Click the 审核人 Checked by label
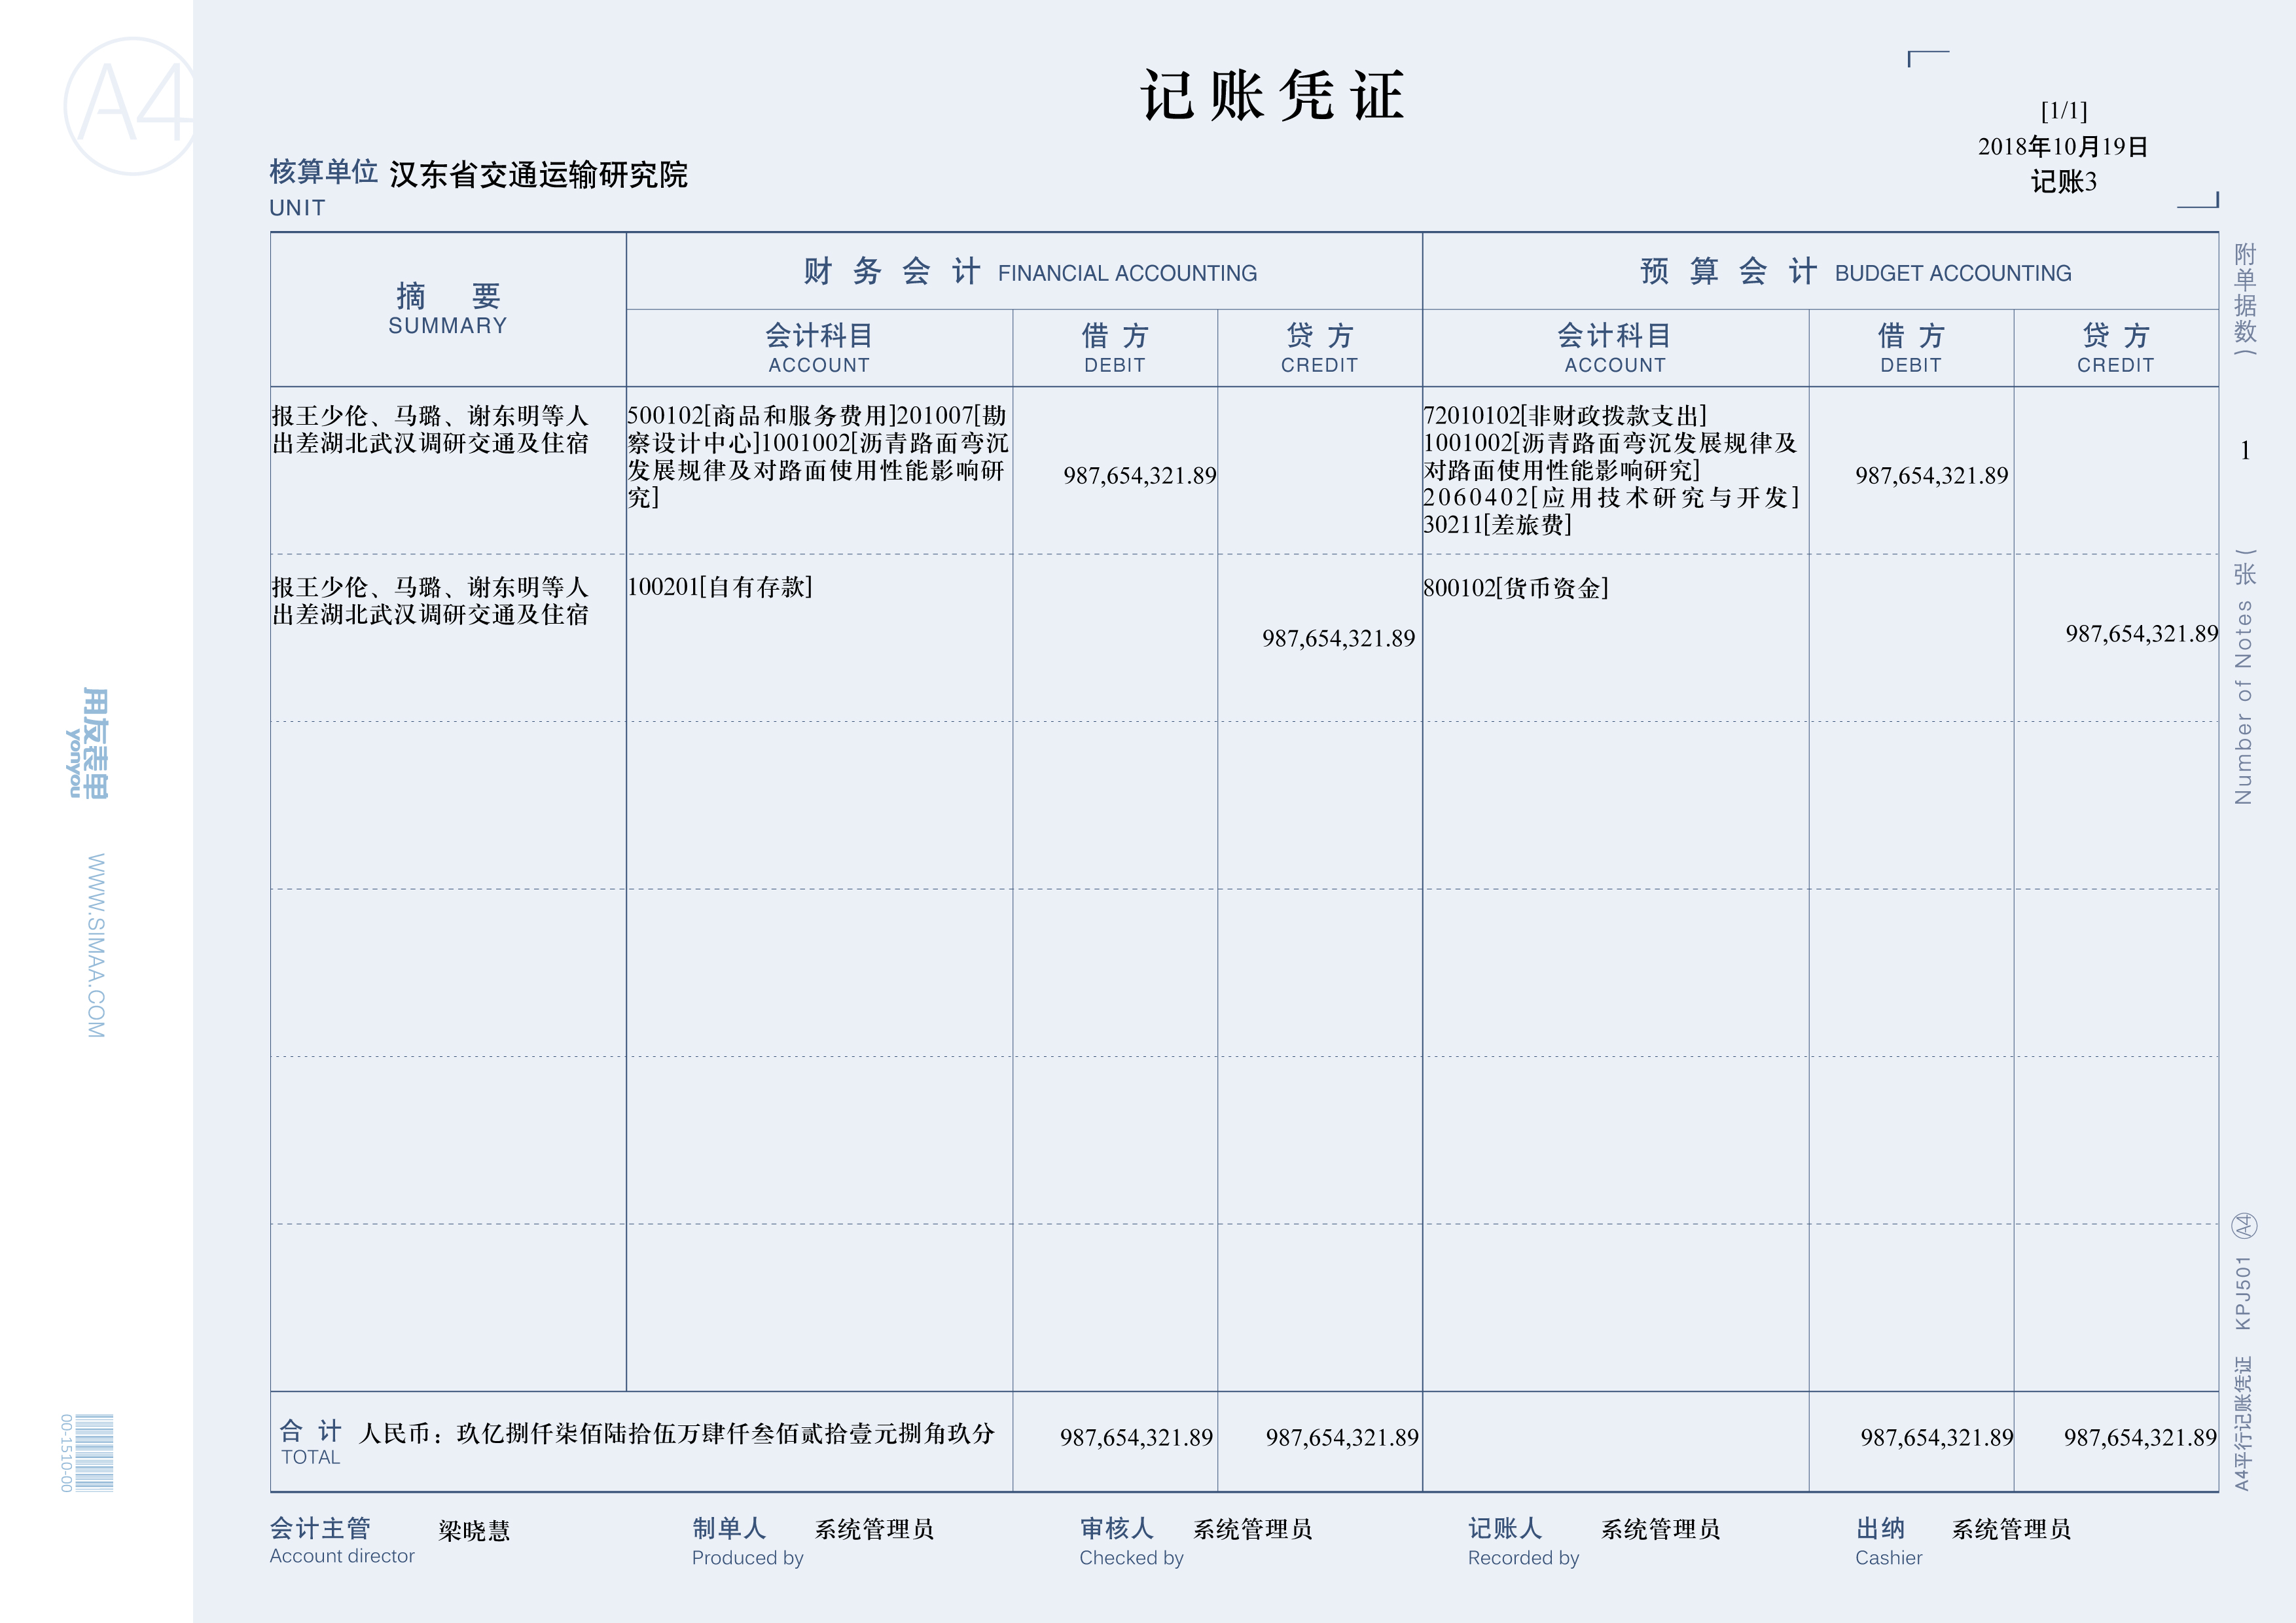Screen dimensions: 2296x1623 1131,1541
